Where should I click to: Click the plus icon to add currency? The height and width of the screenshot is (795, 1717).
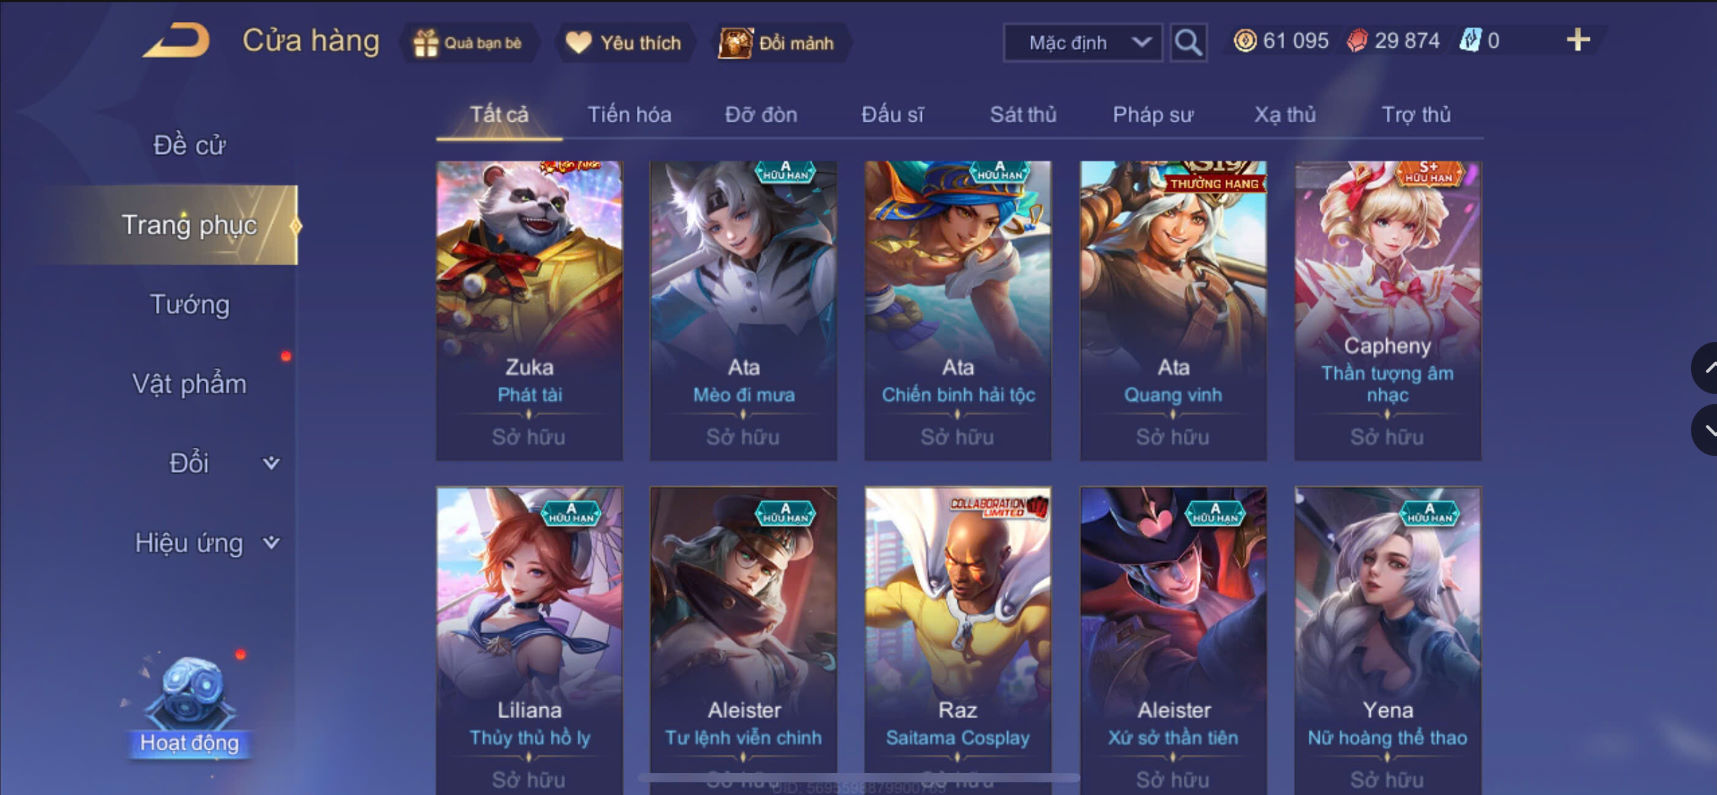click(1578, 40)
